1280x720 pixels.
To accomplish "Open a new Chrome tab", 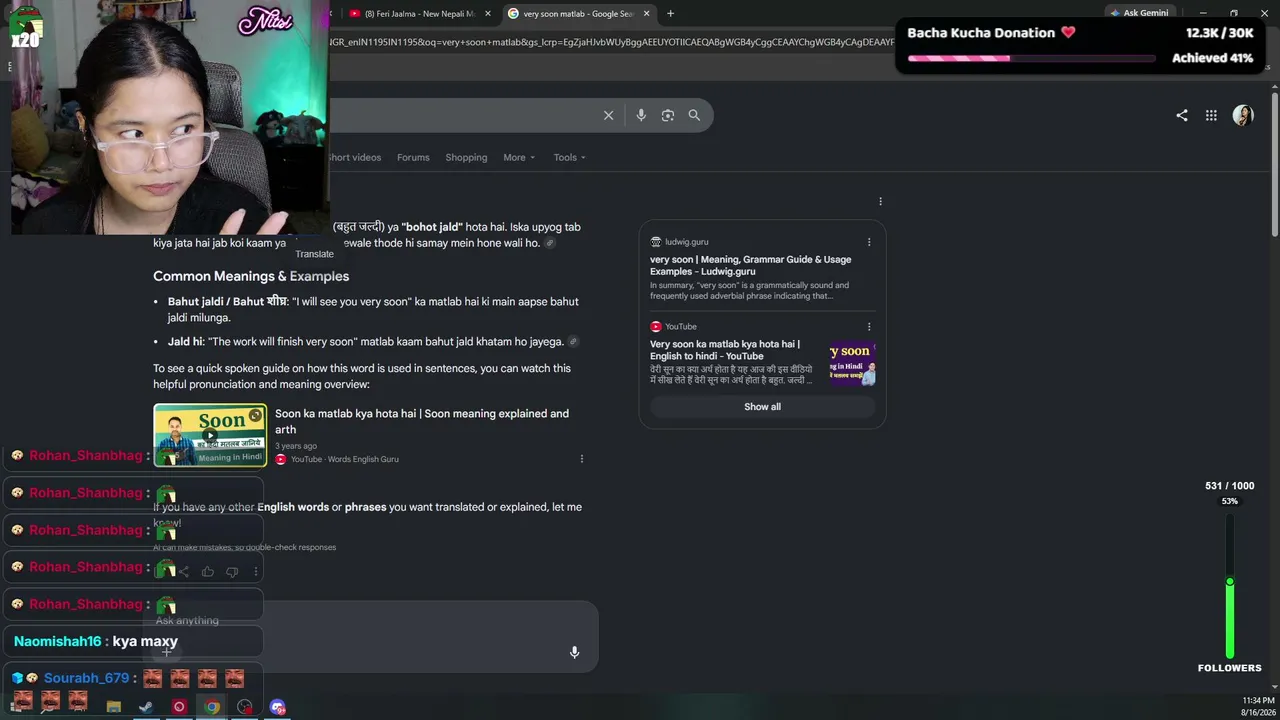I will click(x=670, y=14).
